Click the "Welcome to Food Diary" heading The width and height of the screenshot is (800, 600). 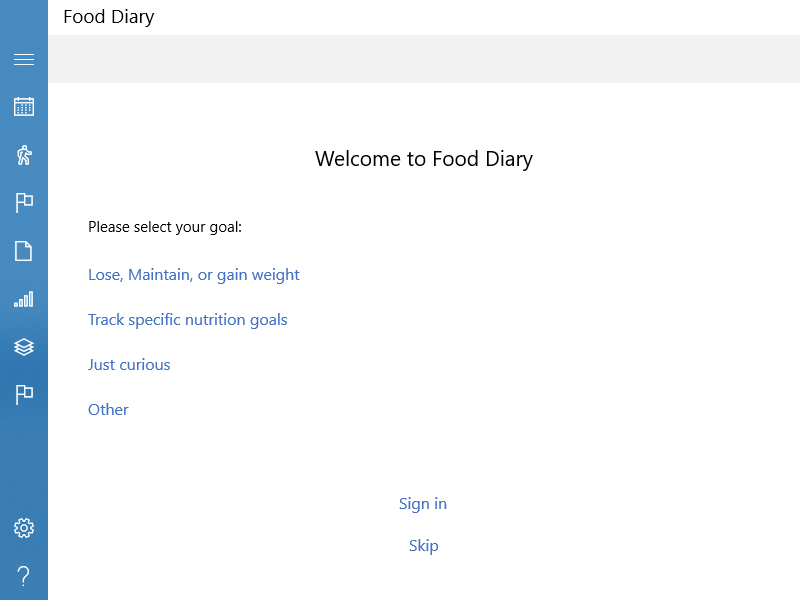(x=424, y=159)
